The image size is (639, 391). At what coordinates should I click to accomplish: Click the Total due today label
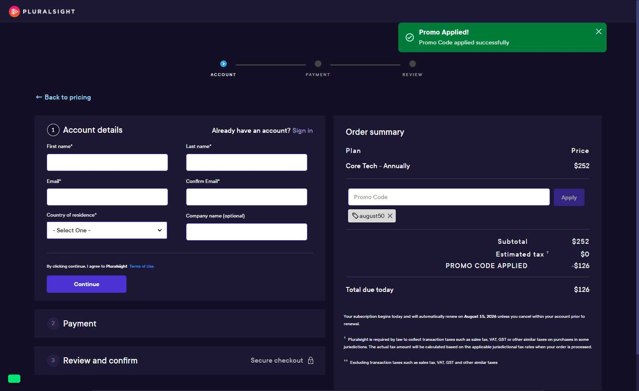click(x=370, y=289)
